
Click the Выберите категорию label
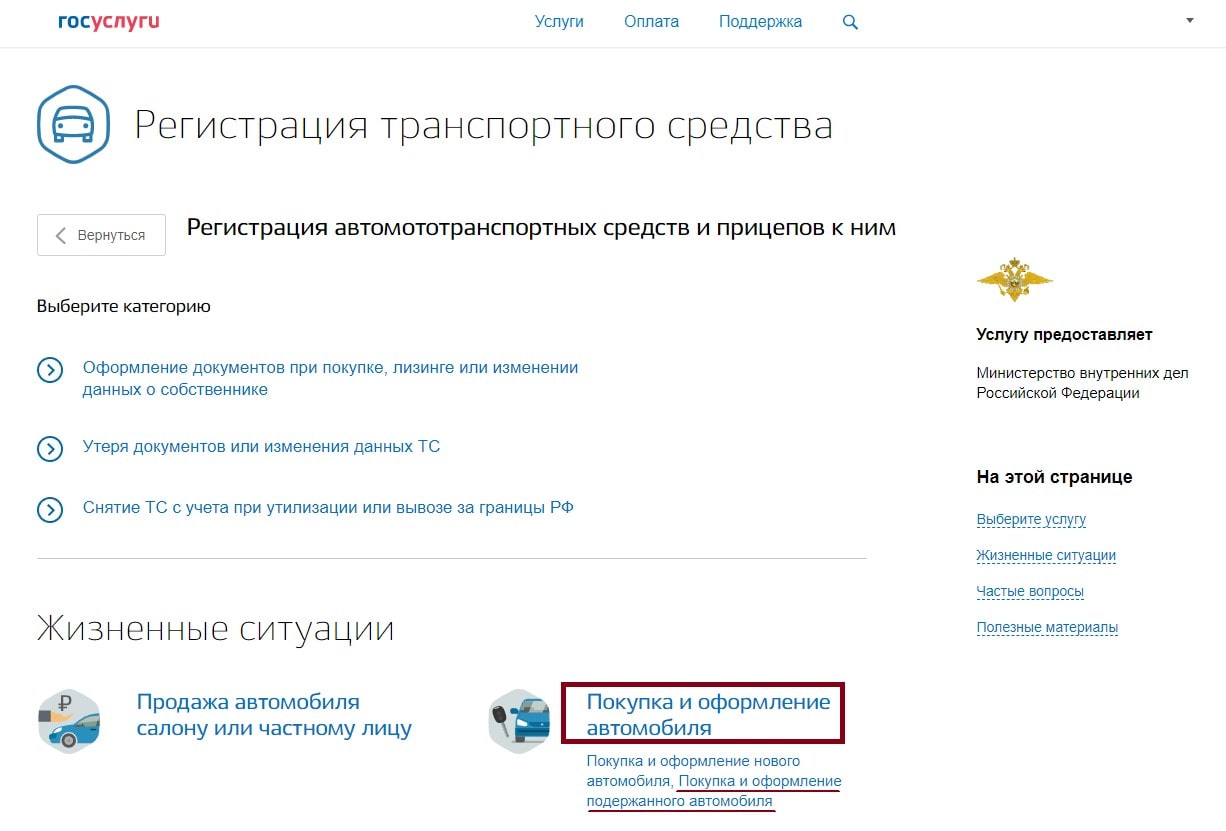coord(124,306)
